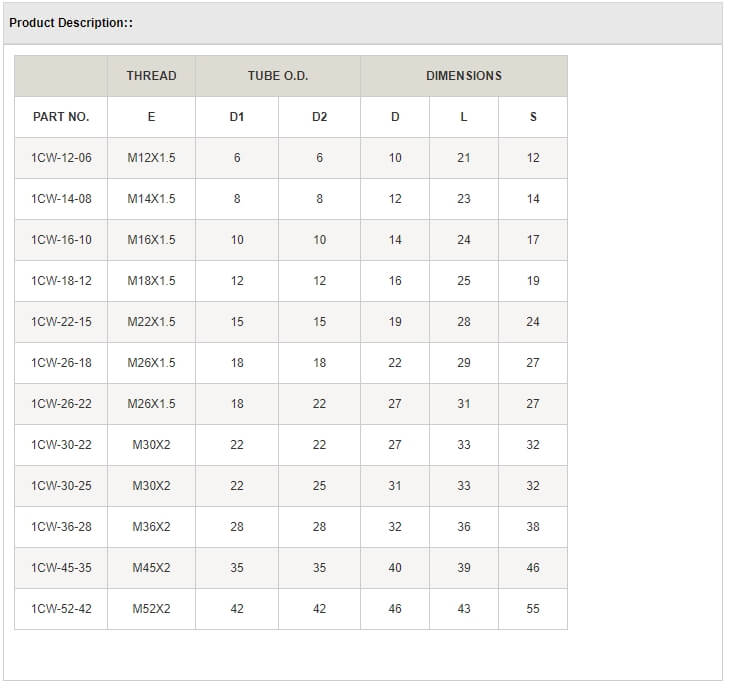Select the THREAD column header
Image resolution: width=729 pixels, height=688 pixels.
(x=151, y=76)
